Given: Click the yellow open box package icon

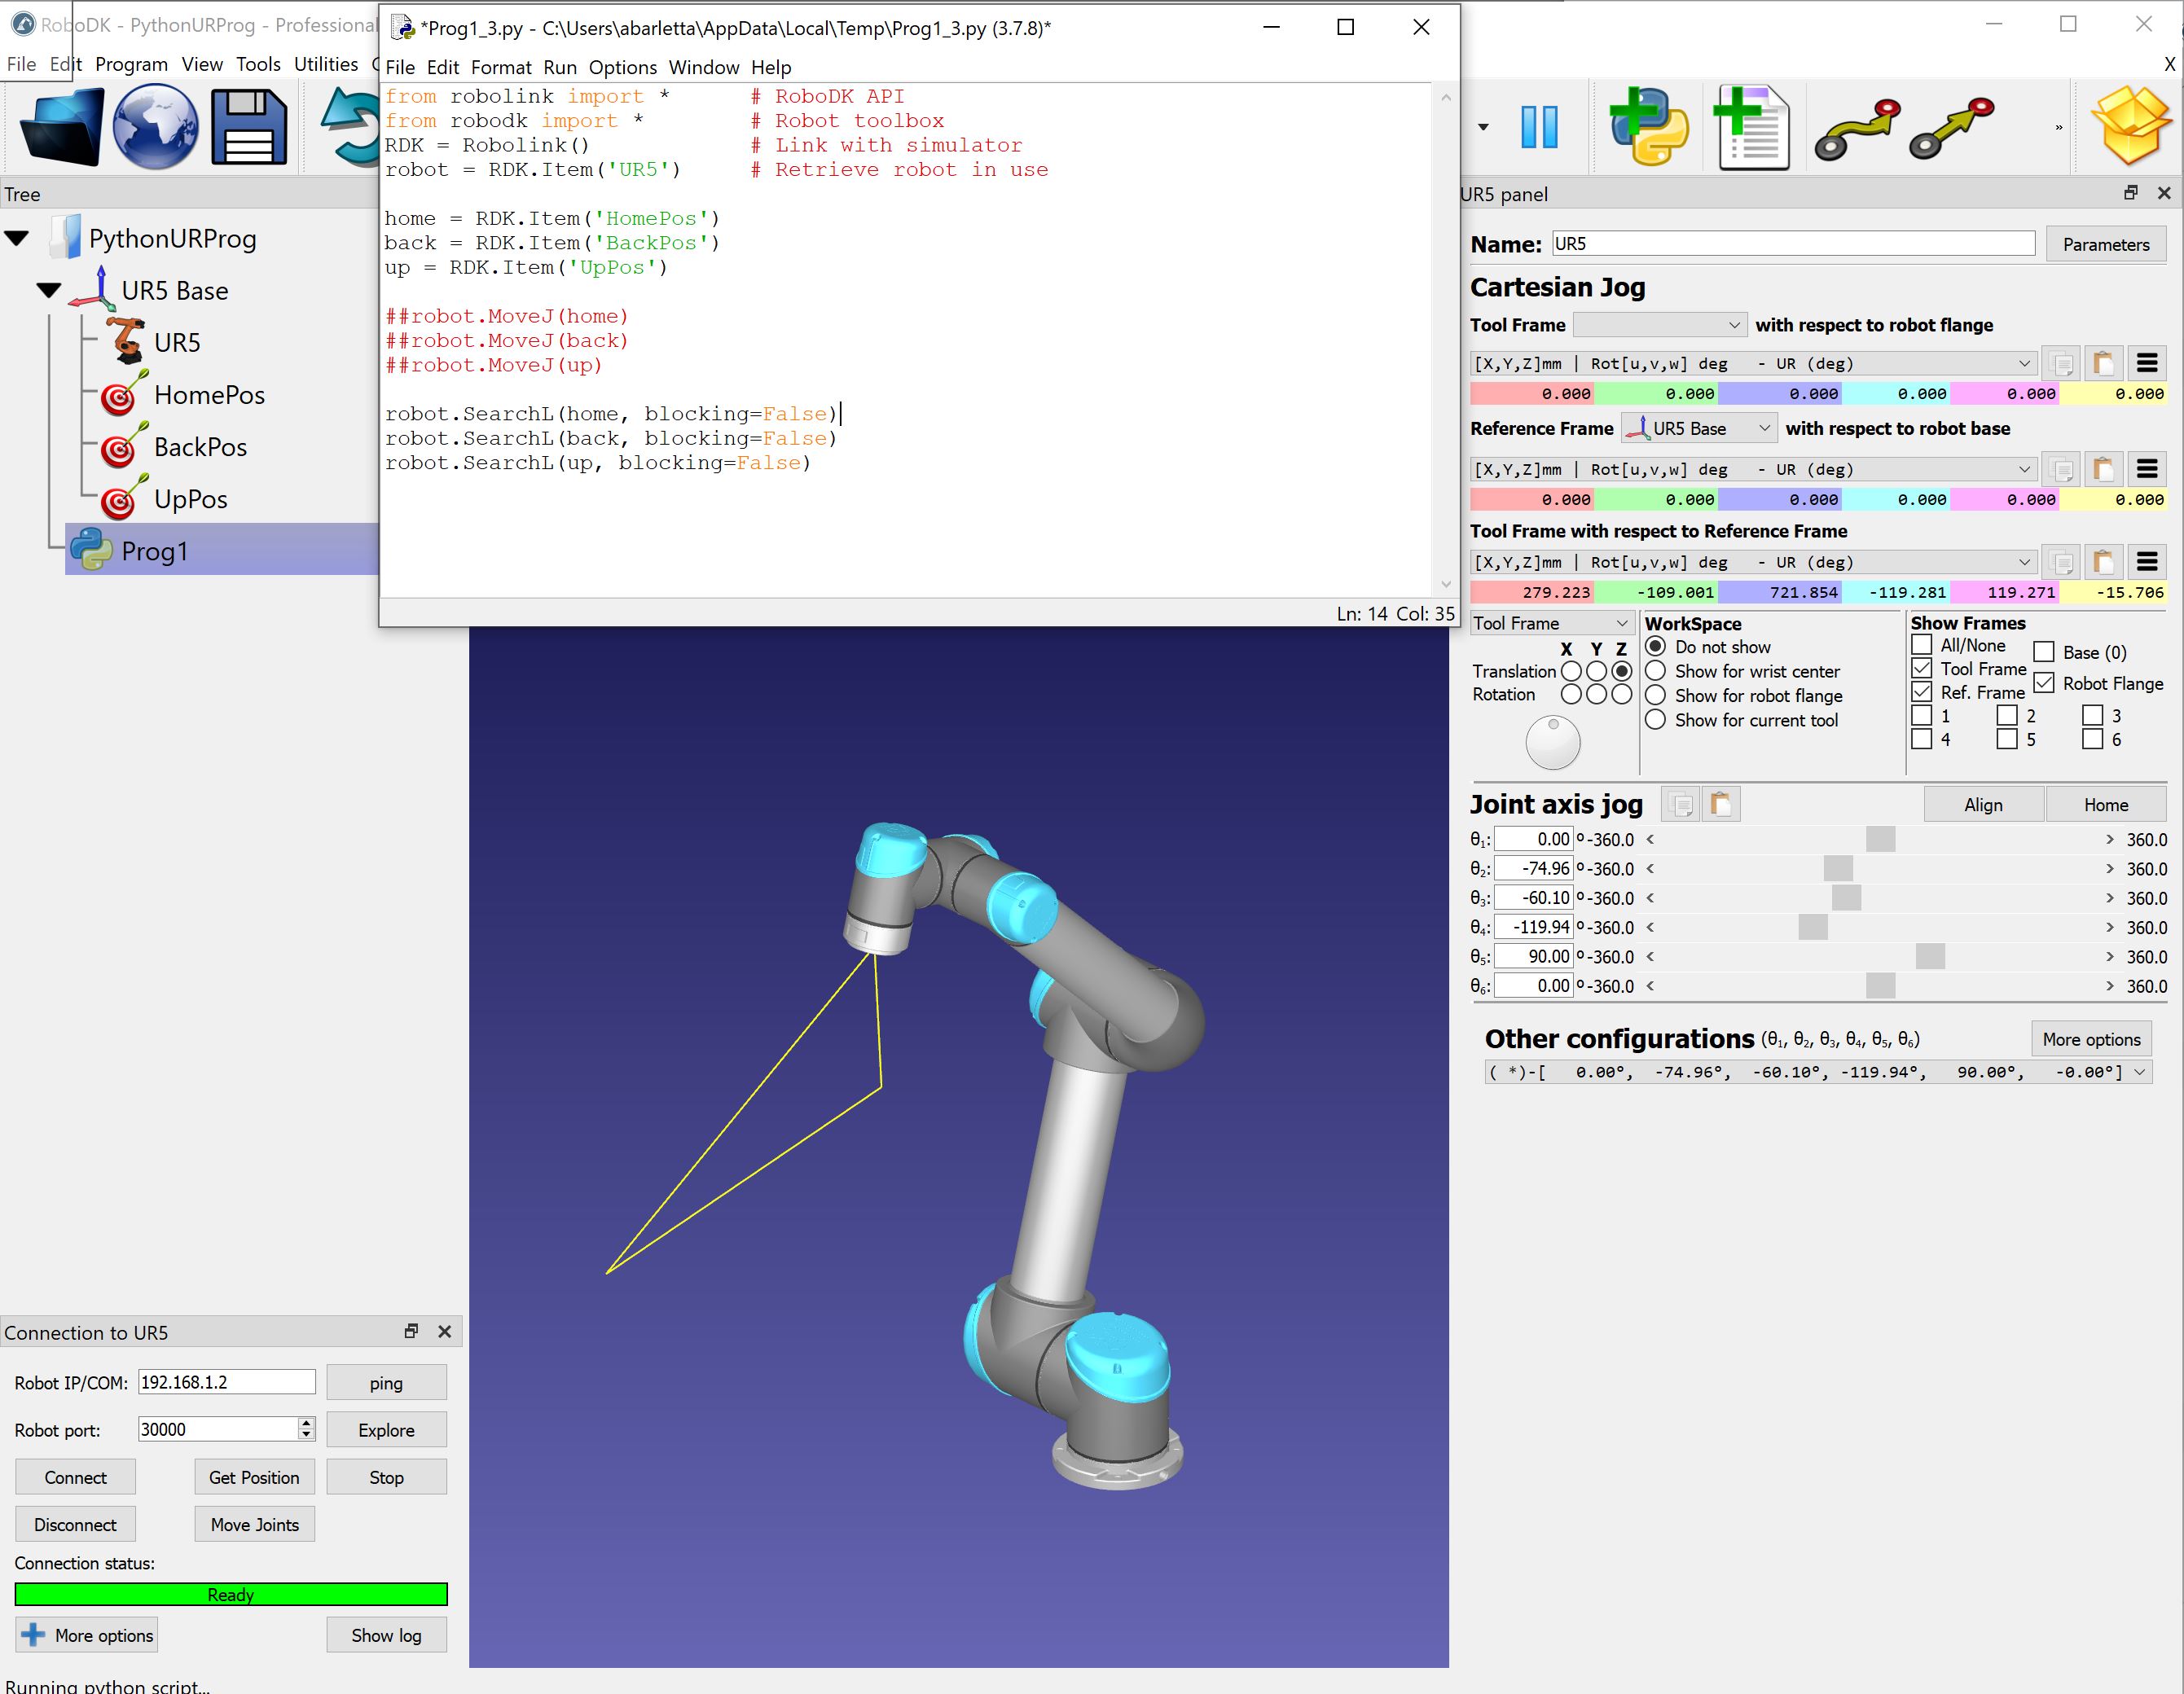Looking at the screenshot, I should tap(2131, 127).
